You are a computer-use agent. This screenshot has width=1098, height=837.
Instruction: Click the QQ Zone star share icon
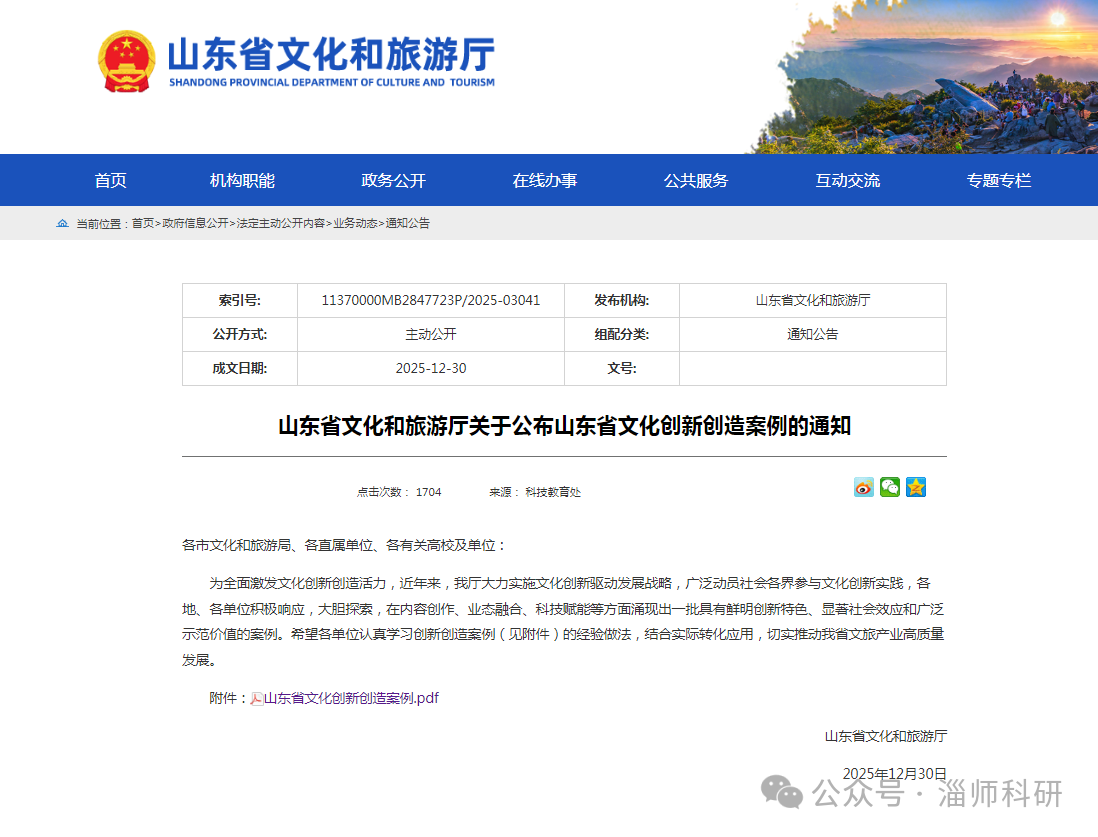click(916, 487)
